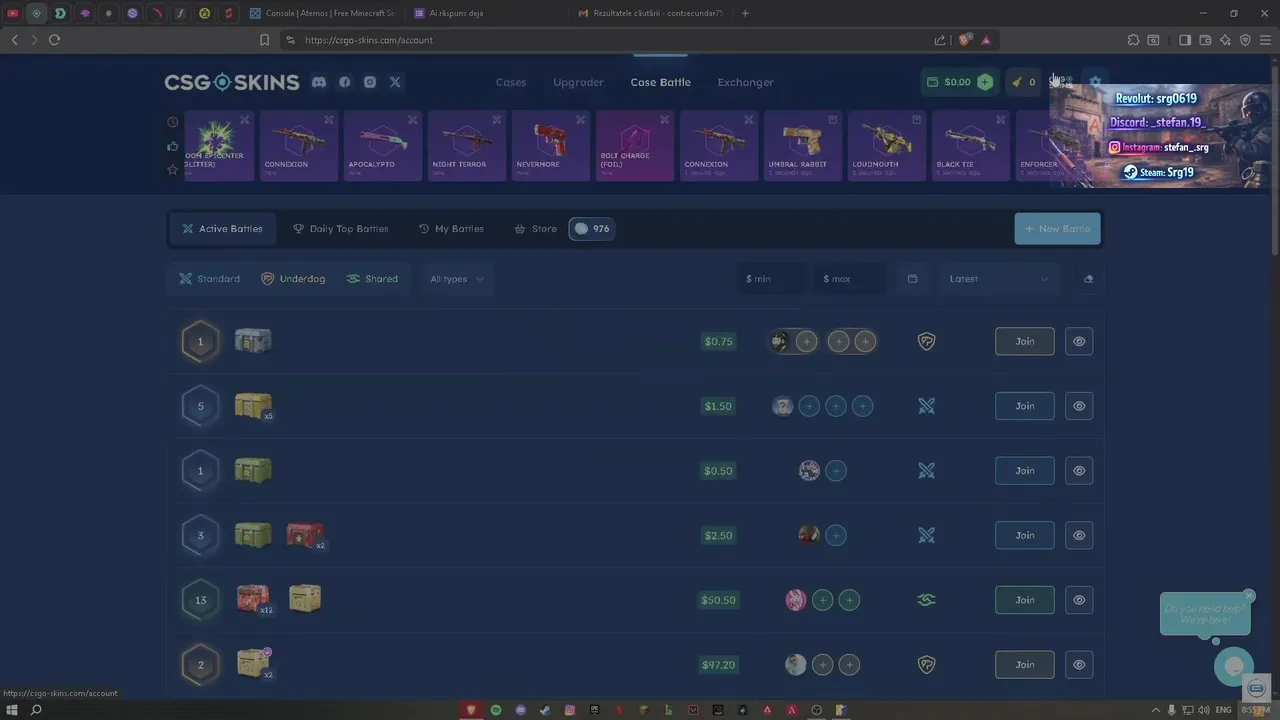This screenshot has width=1280, height=720.
Task: Watch the $1.50 battle via eye icon
Action: (1079, 406)
